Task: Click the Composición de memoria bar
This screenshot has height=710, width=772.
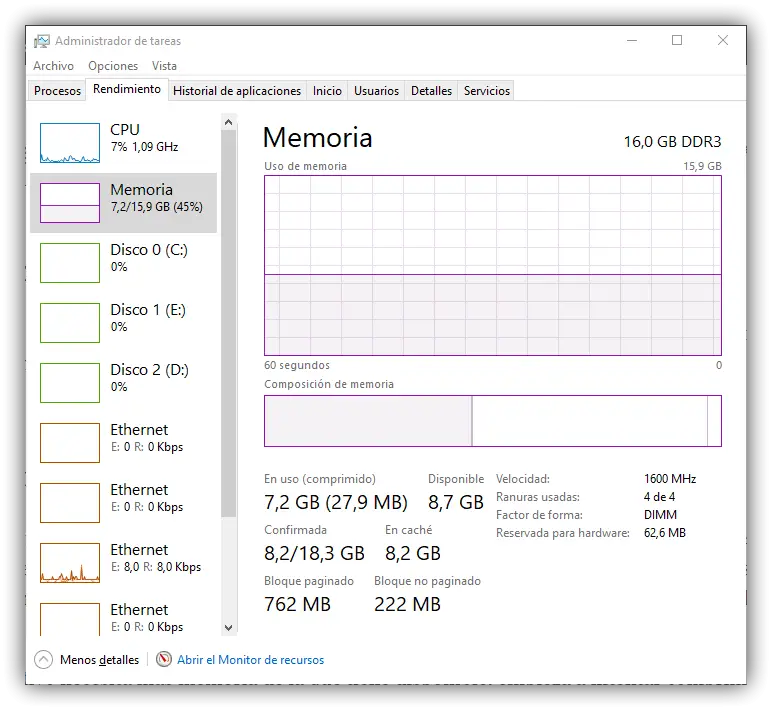Action: [x=492, y=421]
